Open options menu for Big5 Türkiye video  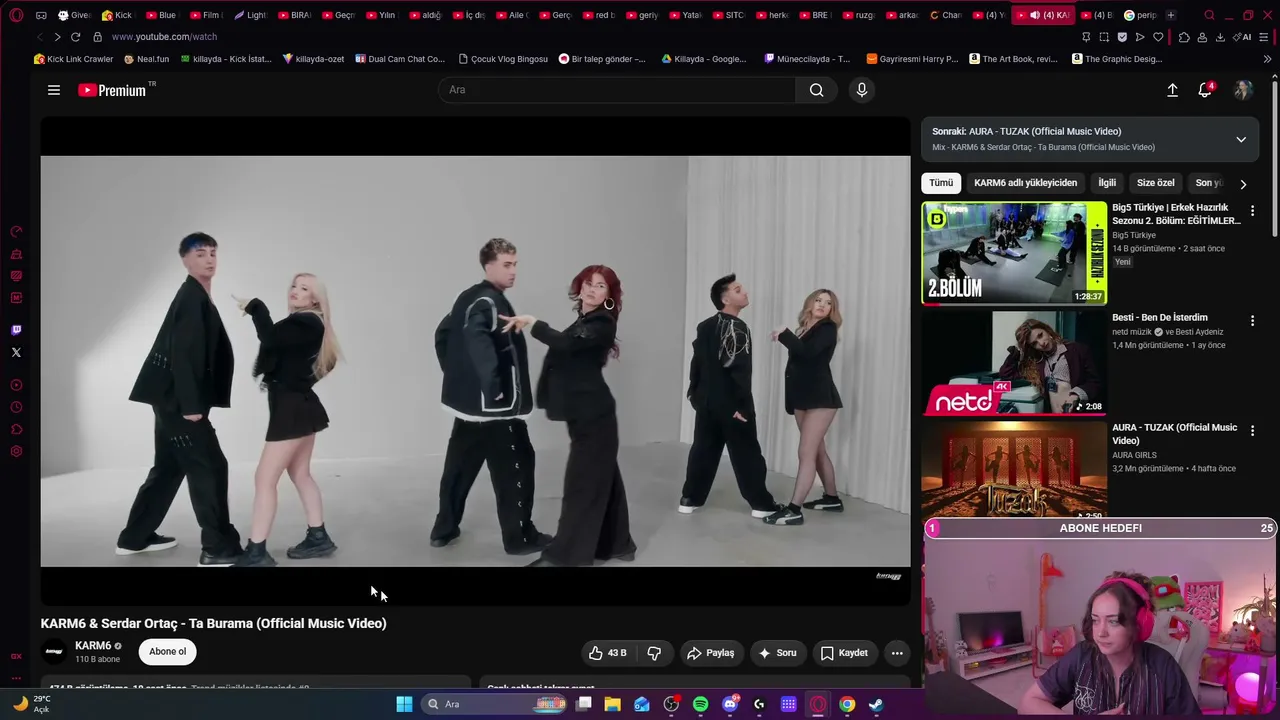click(1252, 211)
